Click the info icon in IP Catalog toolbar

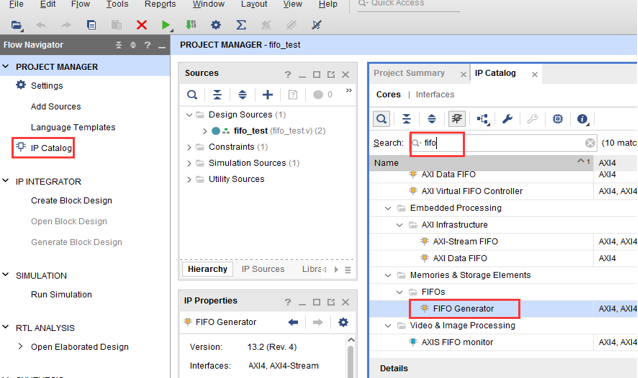pyautogui.click(x=583, y=119)
